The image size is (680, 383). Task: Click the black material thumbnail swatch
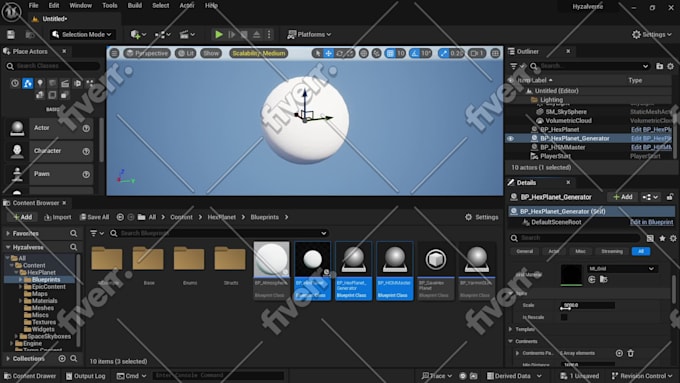[571, 275]
